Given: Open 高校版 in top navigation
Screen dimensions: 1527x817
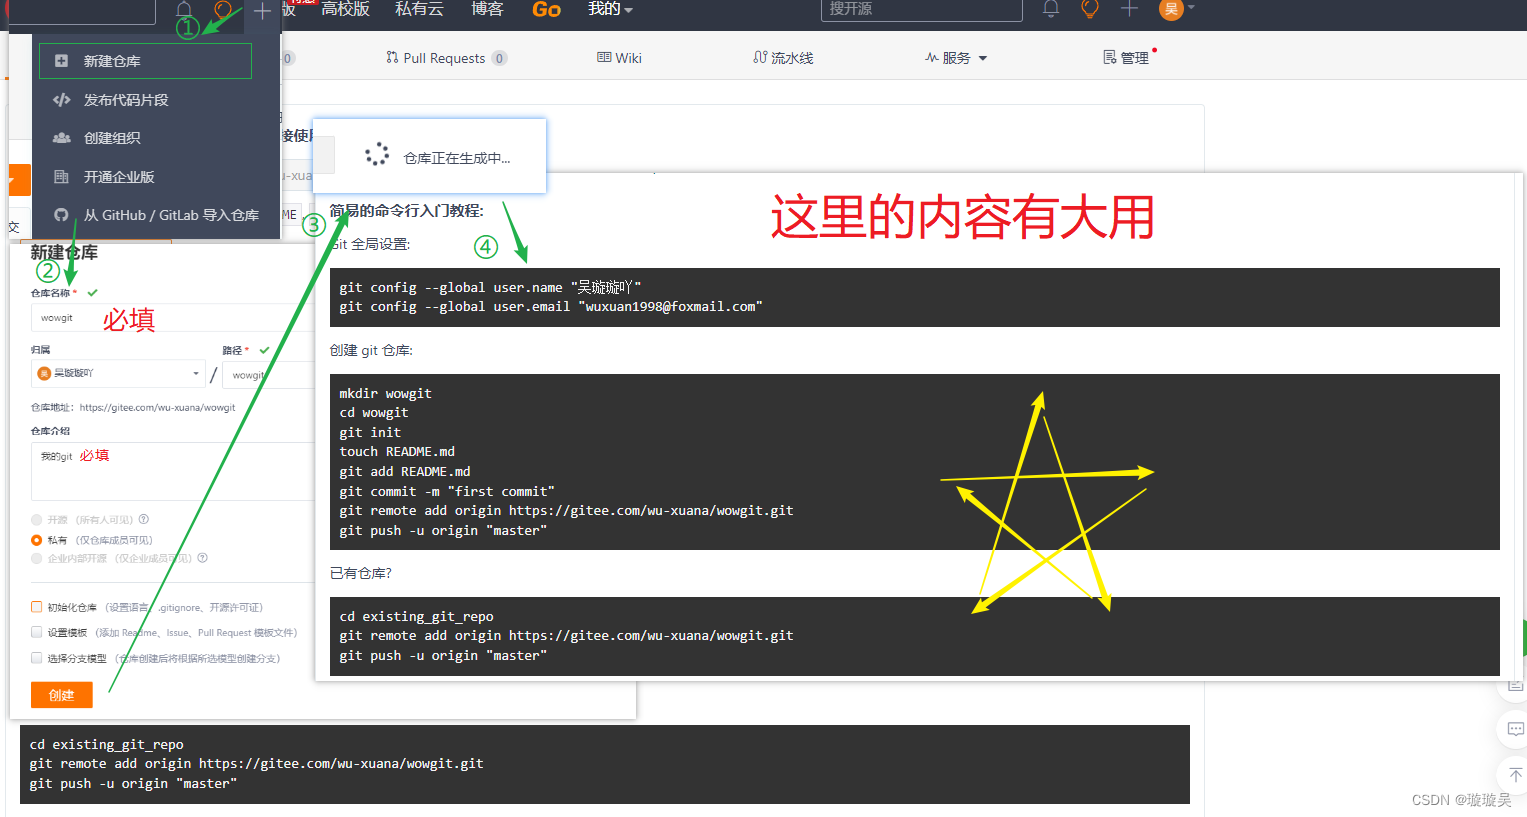Looking at the screenshot, I should click(346, 9).
